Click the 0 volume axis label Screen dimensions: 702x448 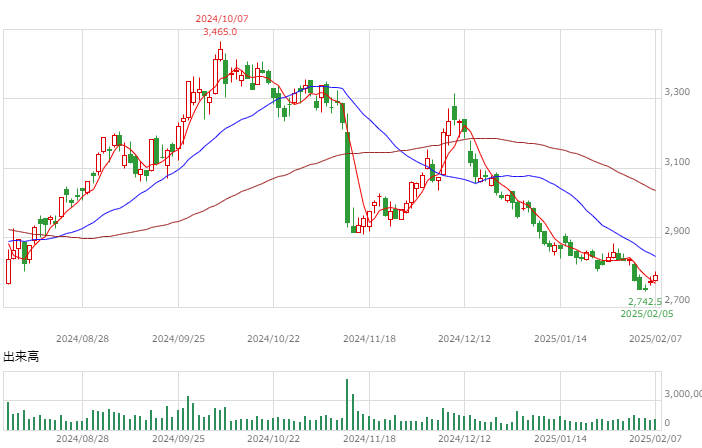tap(667, 423)
